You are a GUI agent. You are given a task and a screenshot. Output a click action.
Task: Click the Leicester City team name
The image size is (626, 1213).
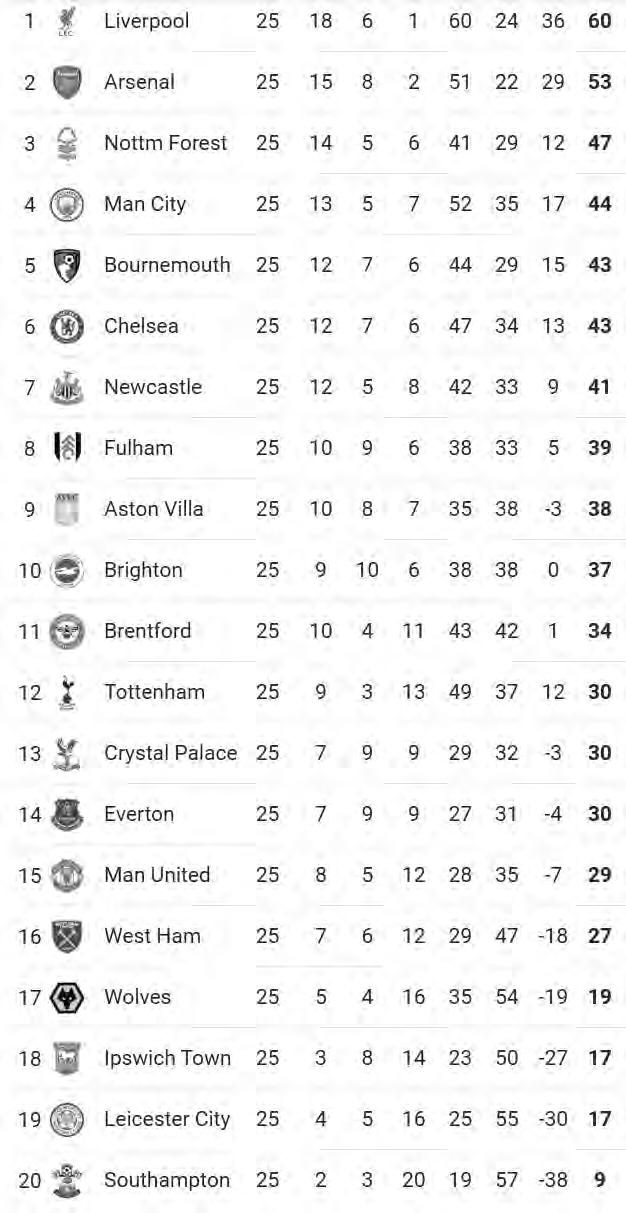(x=167, y=1119)
